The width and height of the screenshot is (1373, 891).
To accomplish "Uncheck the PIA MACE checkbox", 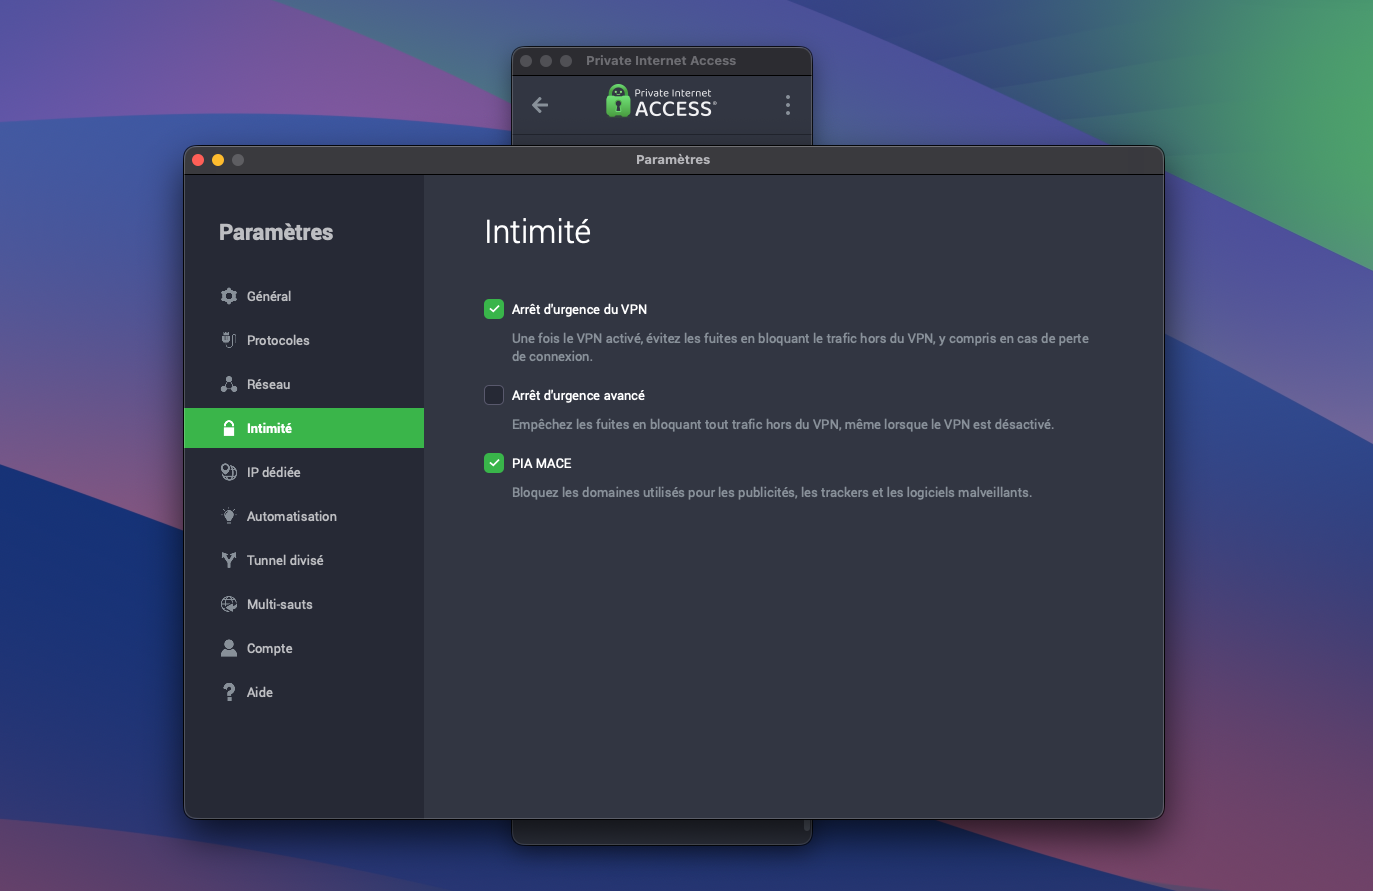I will pyautogui.click(x=494, y=463).
